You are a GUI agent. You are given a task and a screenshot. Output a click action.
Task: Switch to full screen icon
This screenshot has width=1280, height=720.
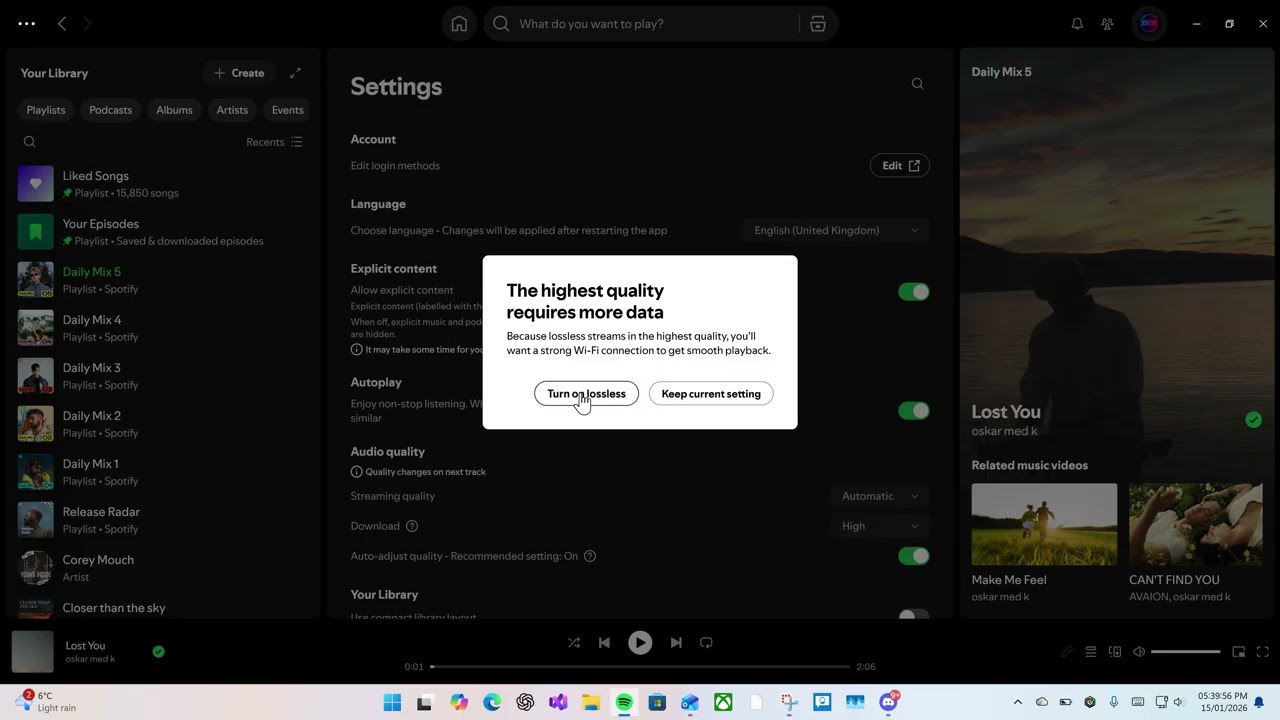point(1262,652)
